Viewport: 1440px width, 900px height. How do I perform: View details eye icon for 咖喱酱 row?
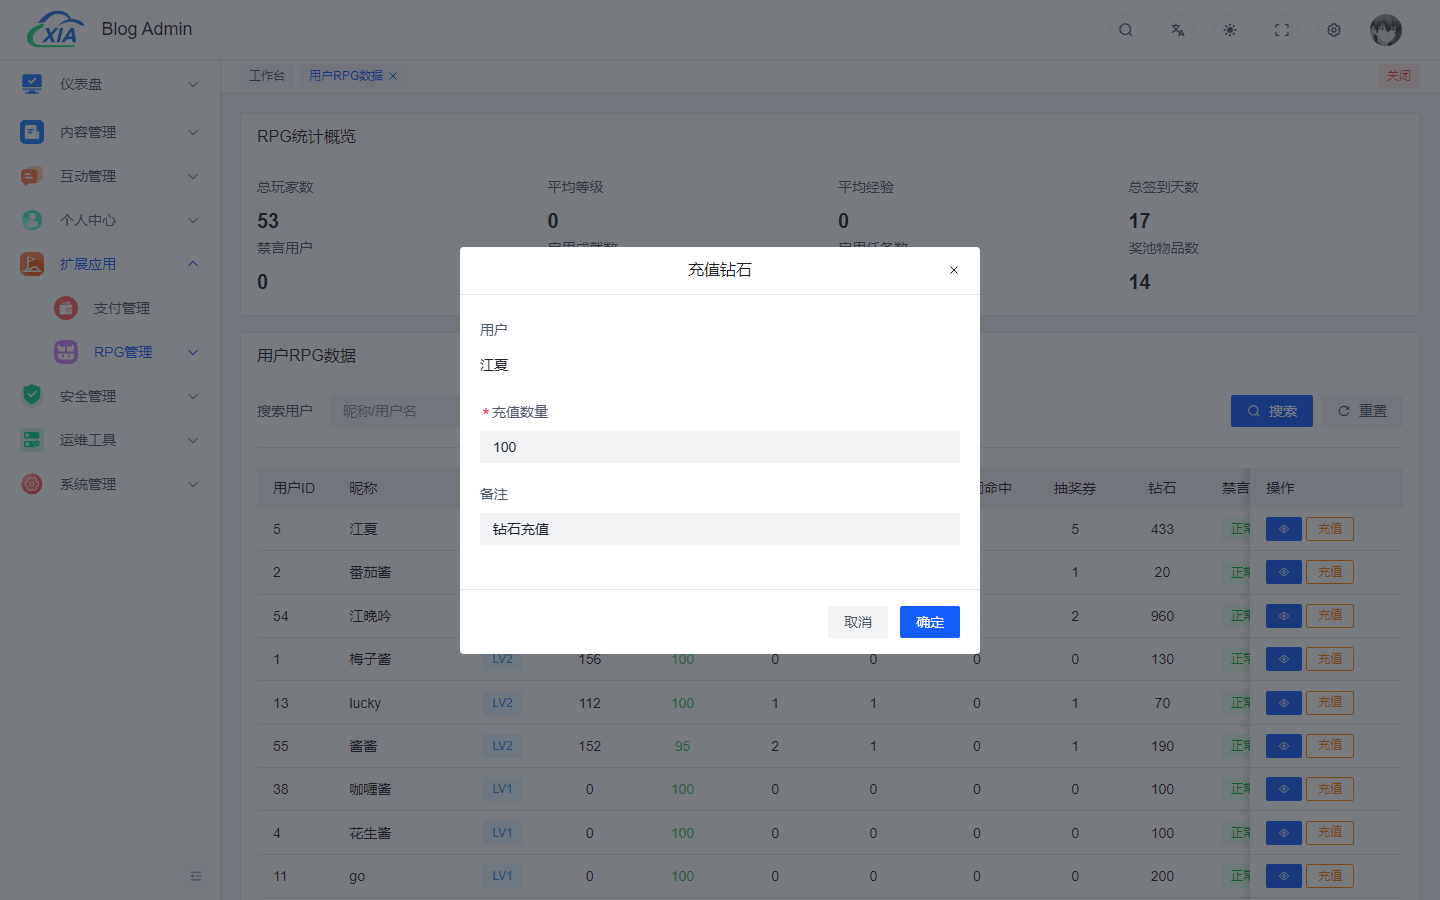click(x=1284, y=789)
